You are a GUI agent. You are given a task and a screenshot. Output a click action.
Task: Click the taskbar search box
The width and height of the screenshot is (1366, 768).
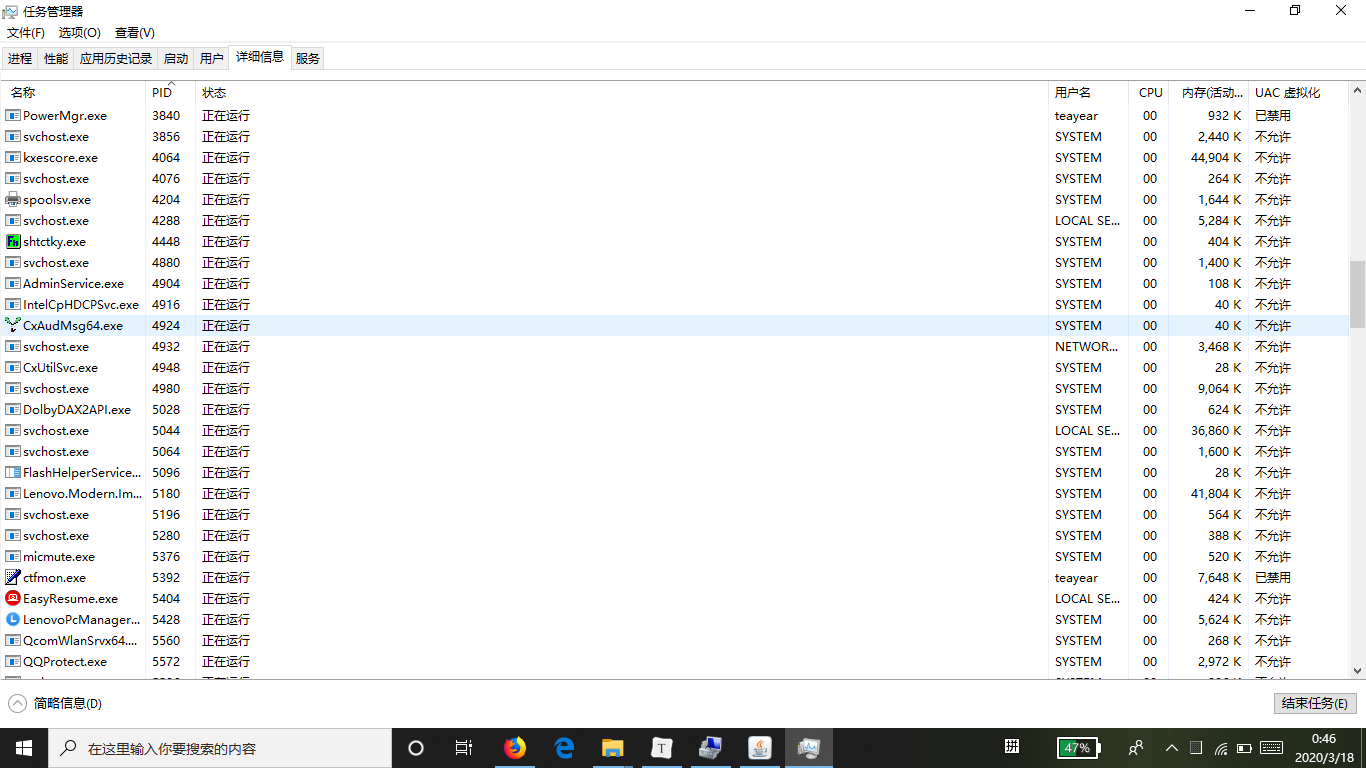220,748
